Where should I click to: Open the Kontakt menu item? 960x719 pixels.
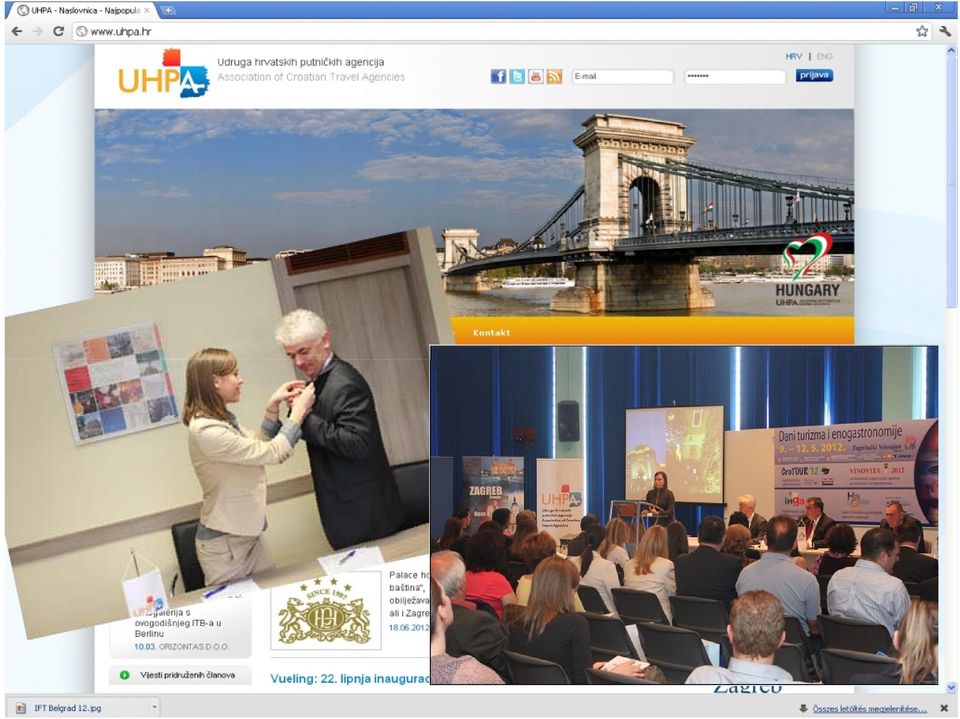coord(491,333)
